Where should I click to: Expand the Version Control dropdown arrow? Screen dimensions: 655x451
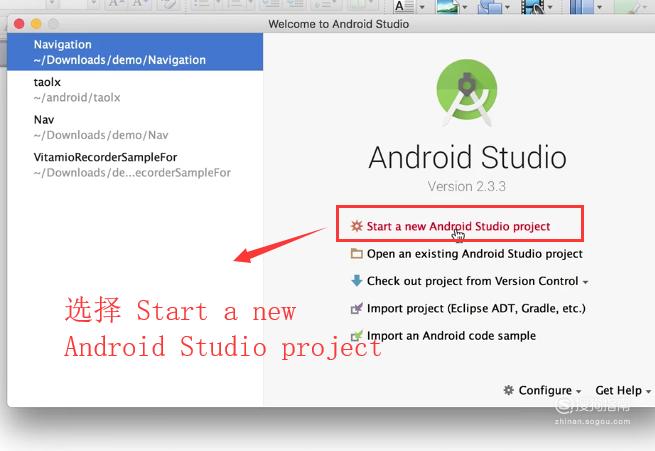(x=585, y=282)
